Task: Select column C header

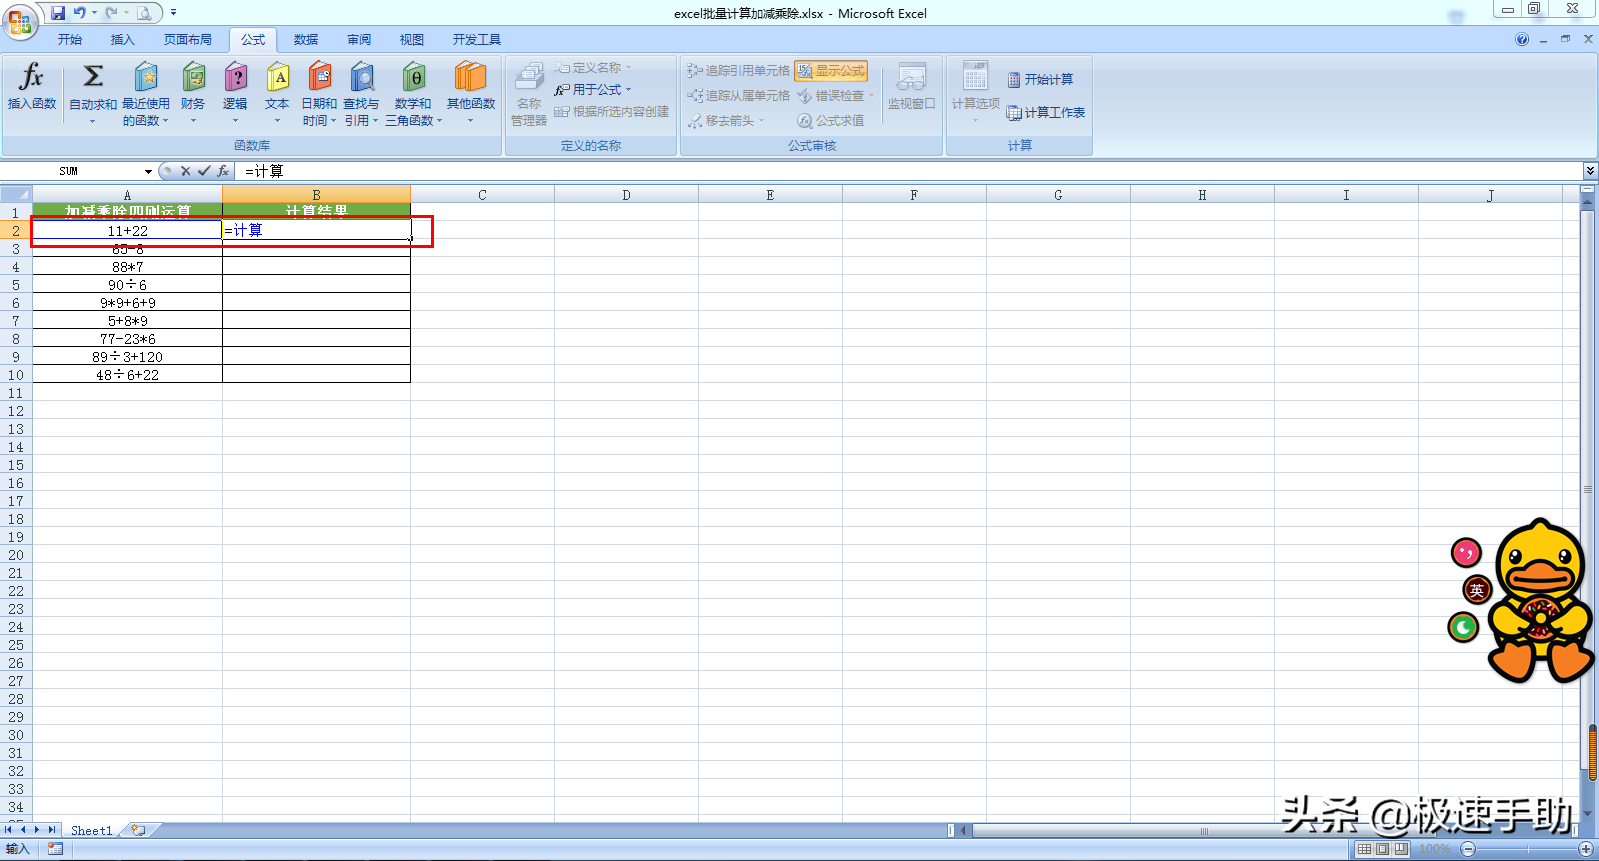Action: point(482,195)
